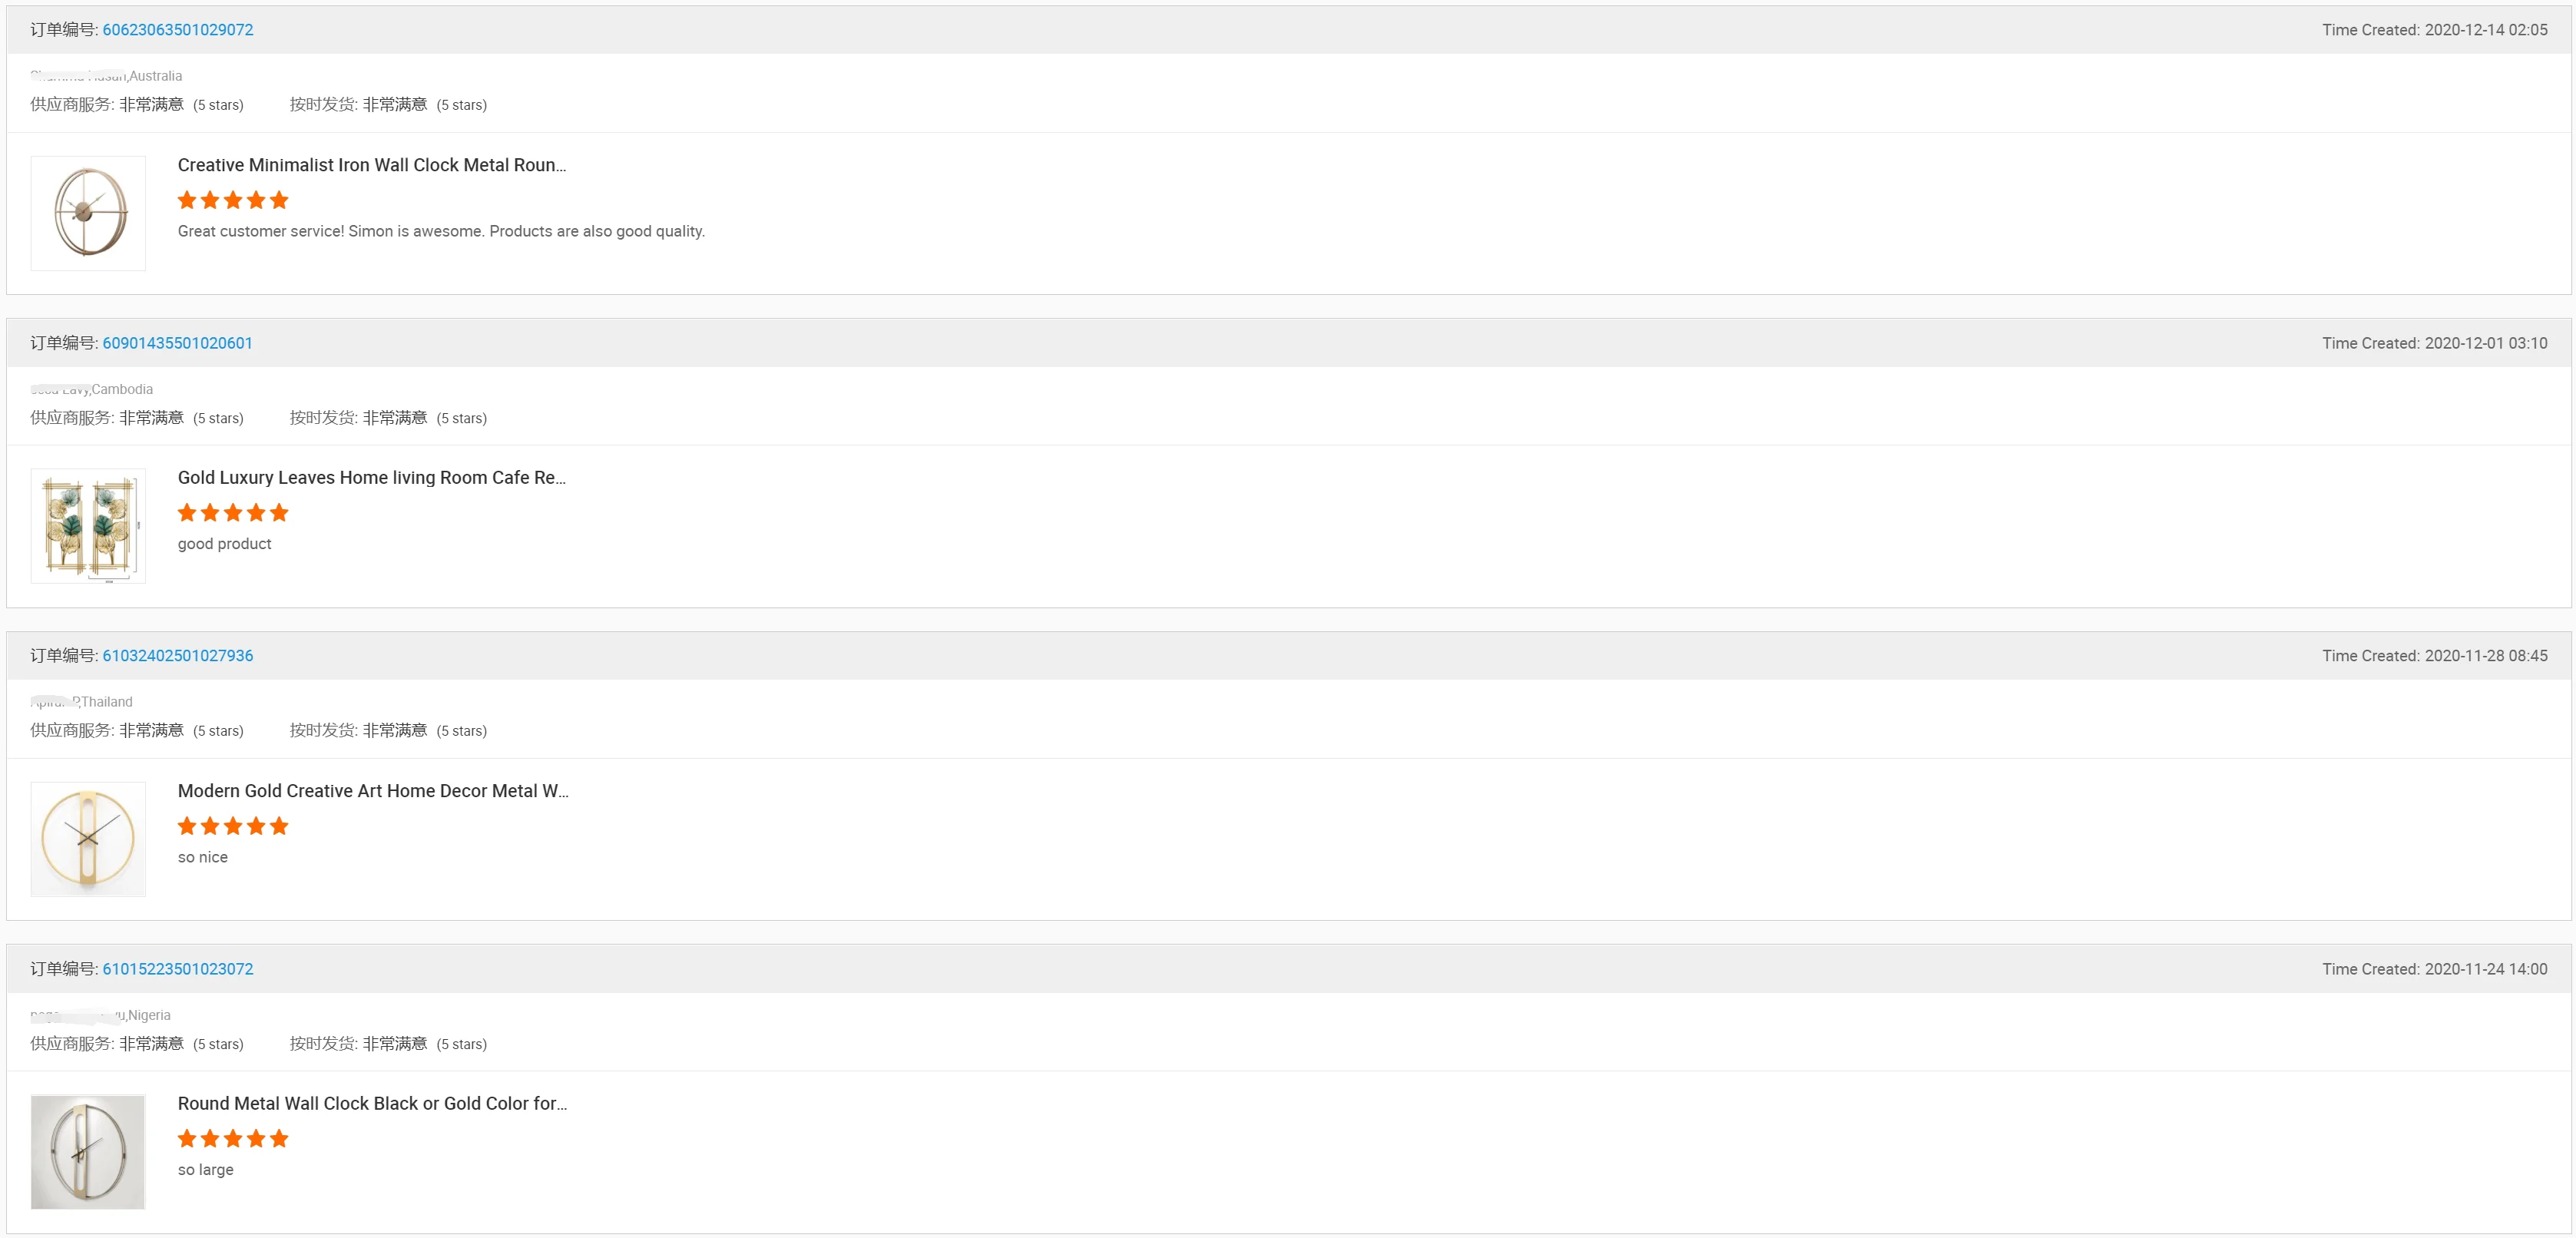2576x1238 pixels.
Task: Click the minimalist iron wall clock thumbnail
Action: pos(88,213)
